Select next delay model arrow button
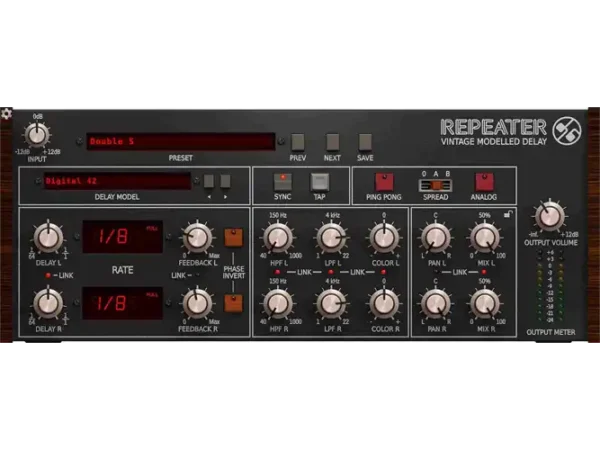Image resolution: width=600 pixels, height=450 pixels. tap(225, 181)
